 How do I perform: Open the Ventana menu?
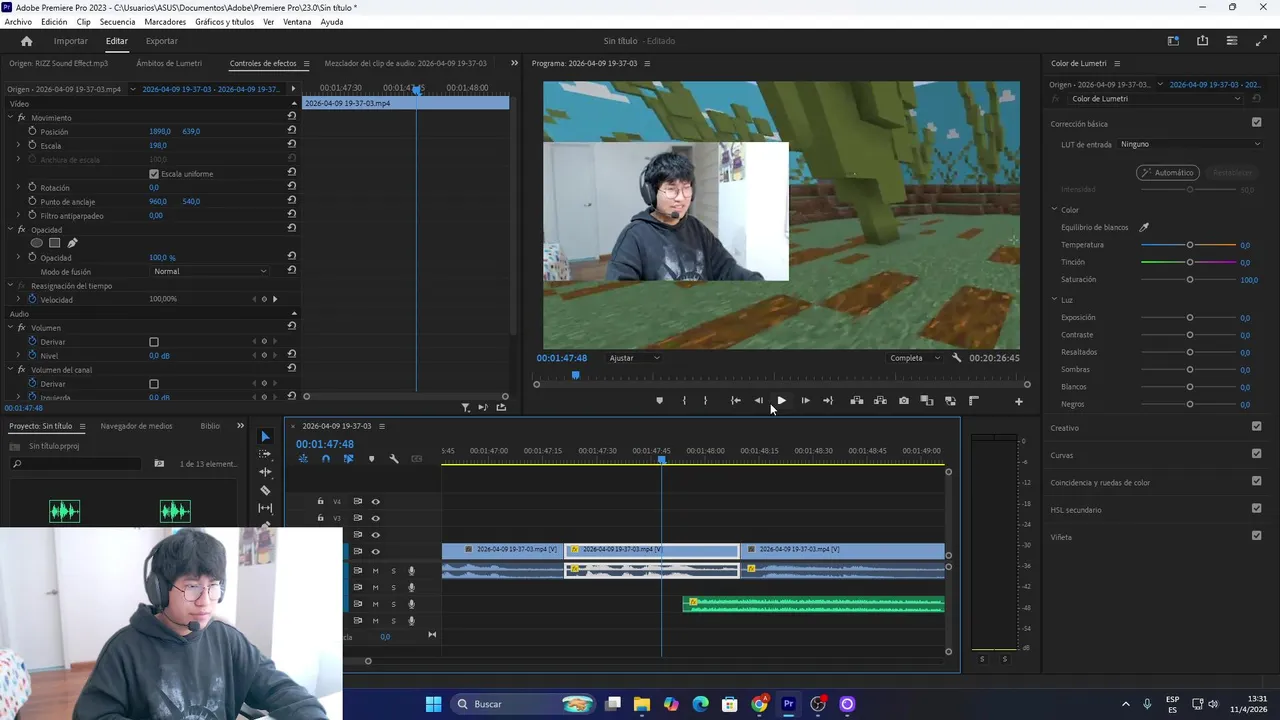(297, 22)
